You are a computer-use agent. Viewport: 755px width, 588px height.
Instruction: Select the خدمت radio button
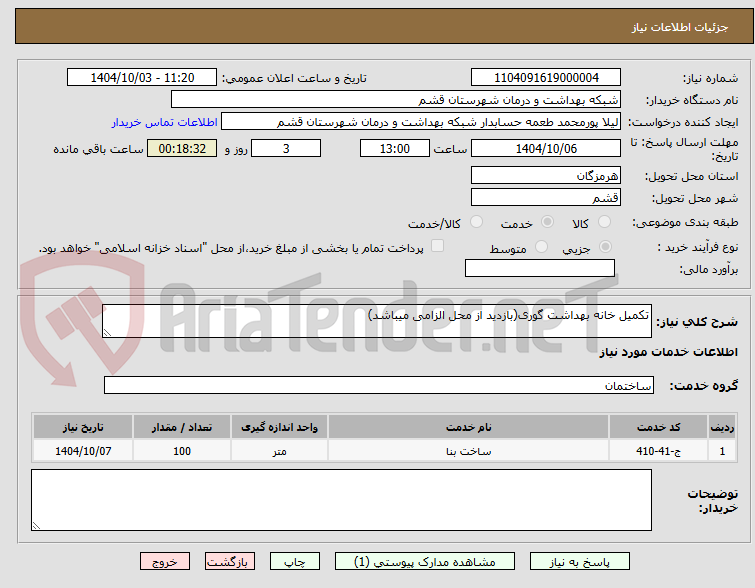click(x=547, y=222)
